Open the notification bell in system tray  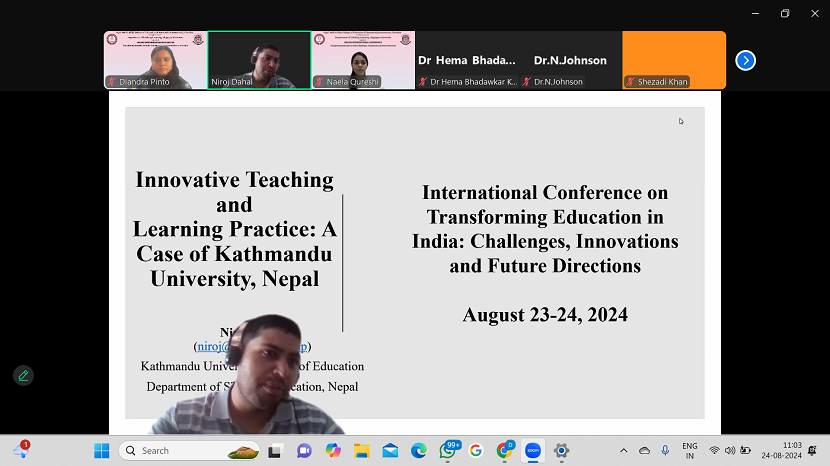coord(813,451)
